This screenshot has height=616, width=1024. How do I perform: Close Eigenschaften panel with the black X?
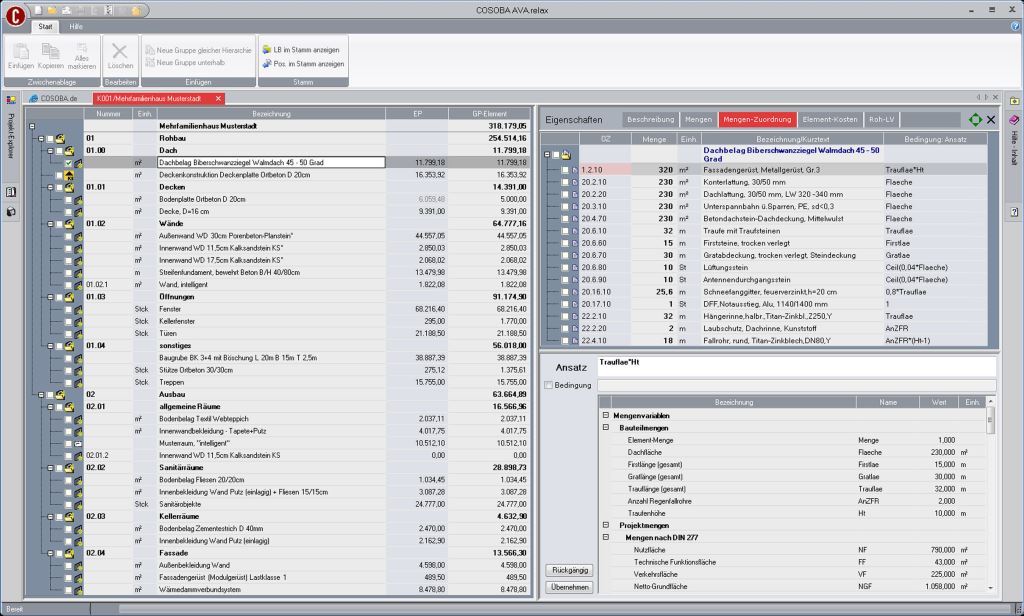pos(991,119)
